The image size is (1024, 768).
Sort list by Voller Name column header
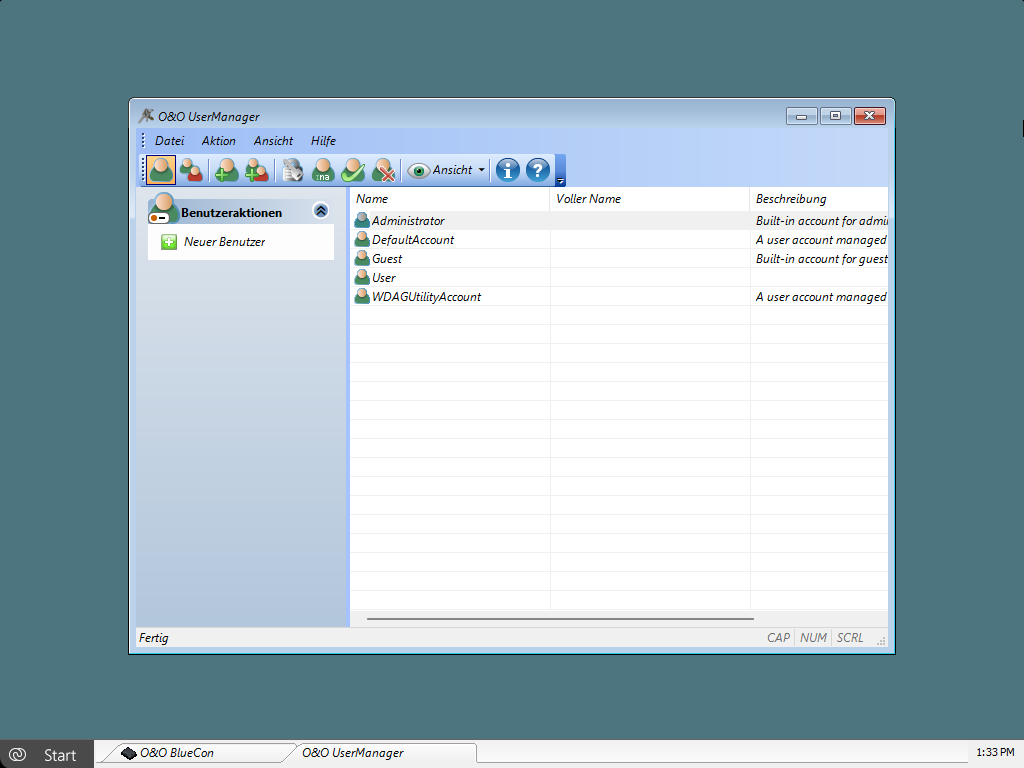click(x=588, y=199)
